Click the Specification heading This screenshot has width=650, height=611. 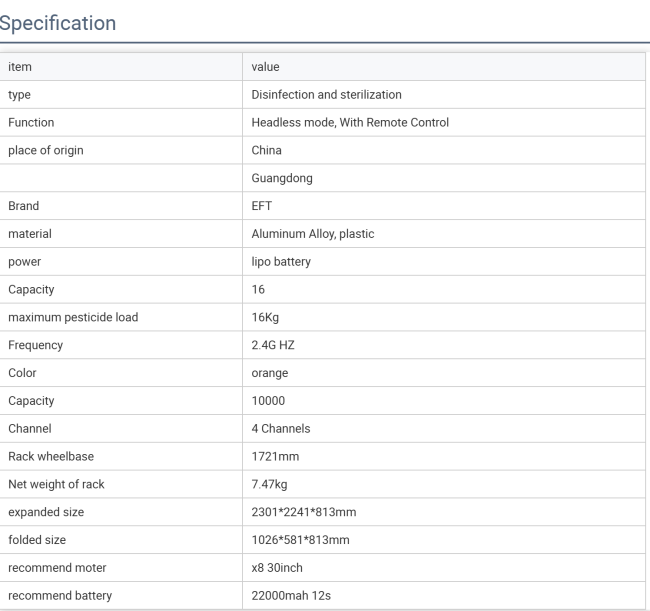[x=58, y=23]
